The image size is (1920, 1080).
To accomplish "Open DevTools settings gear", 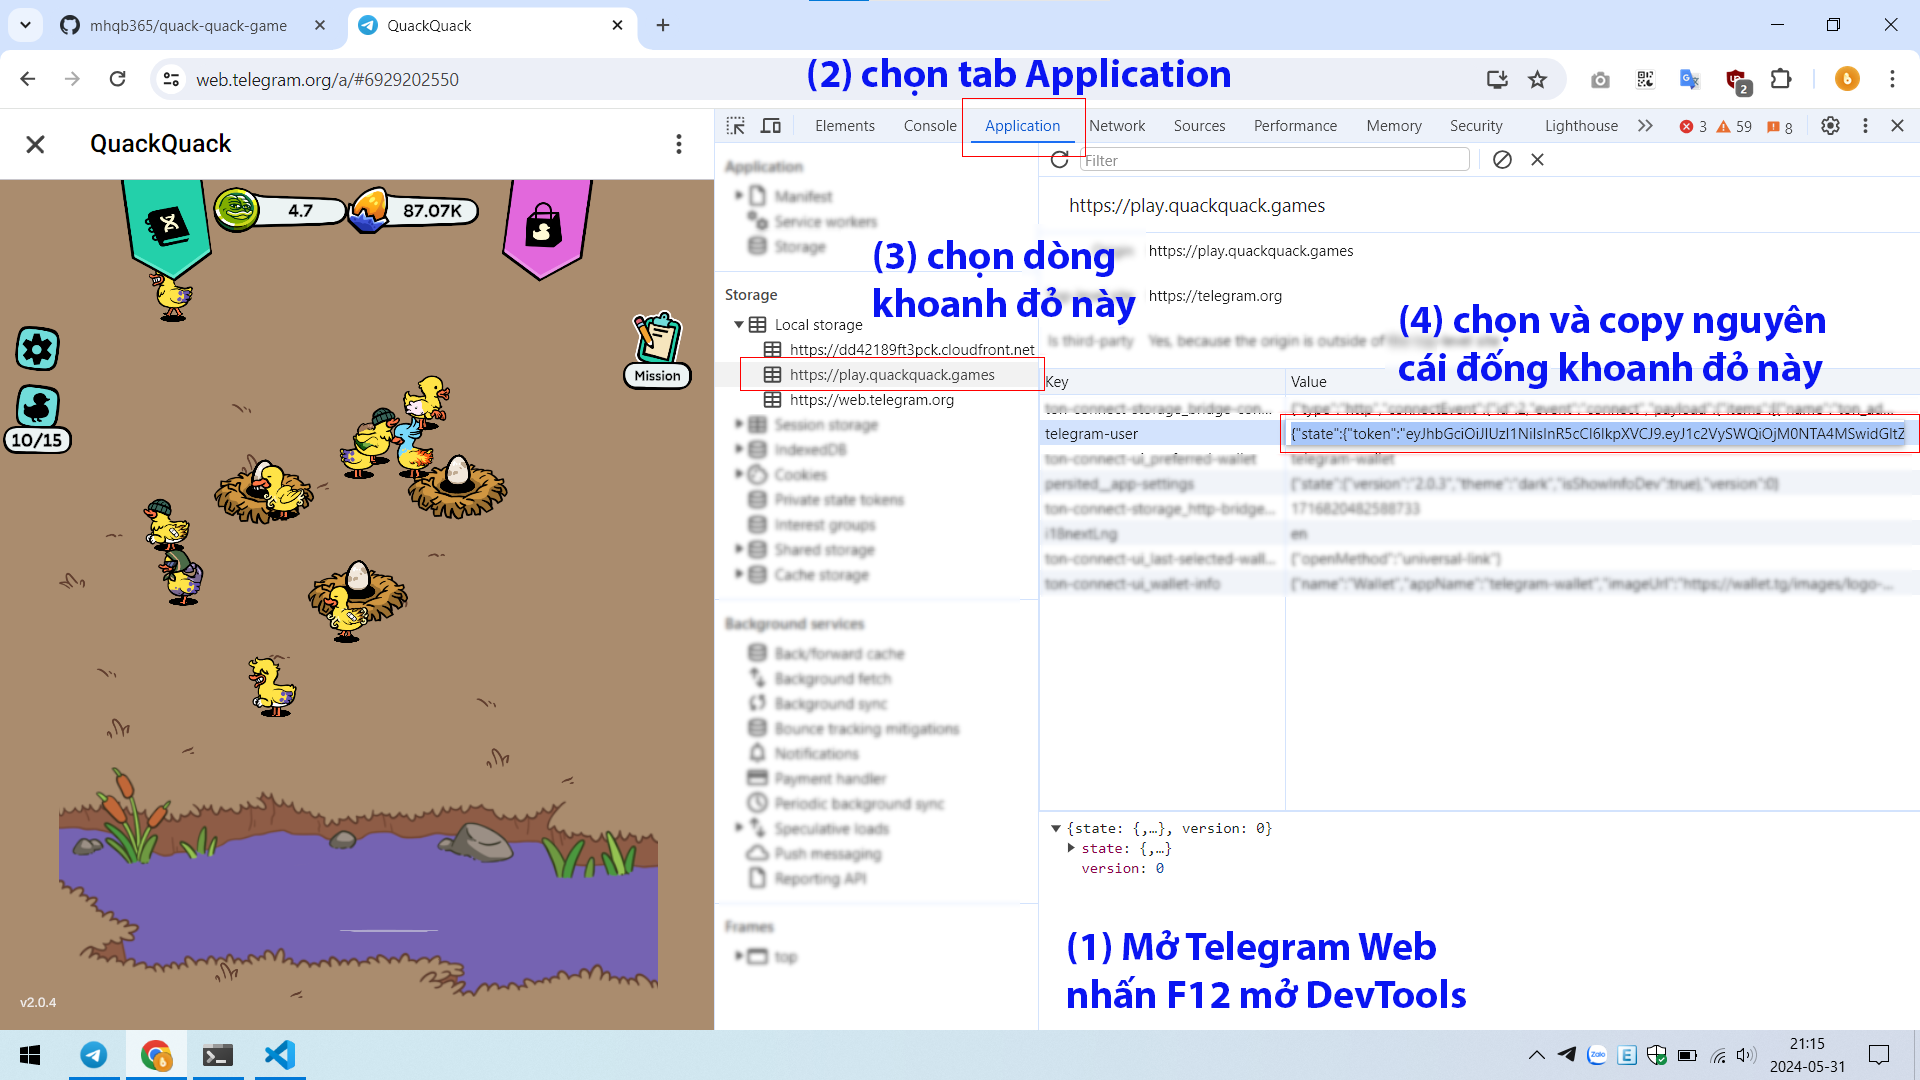I will click(1830, 126).
